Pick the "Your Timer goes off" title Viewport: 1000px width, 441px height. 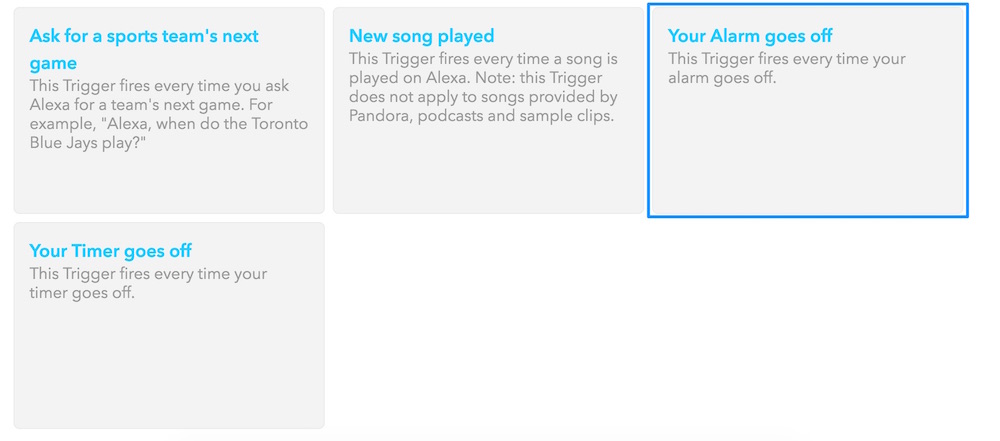pyautogui.click(x=110, y=251)
